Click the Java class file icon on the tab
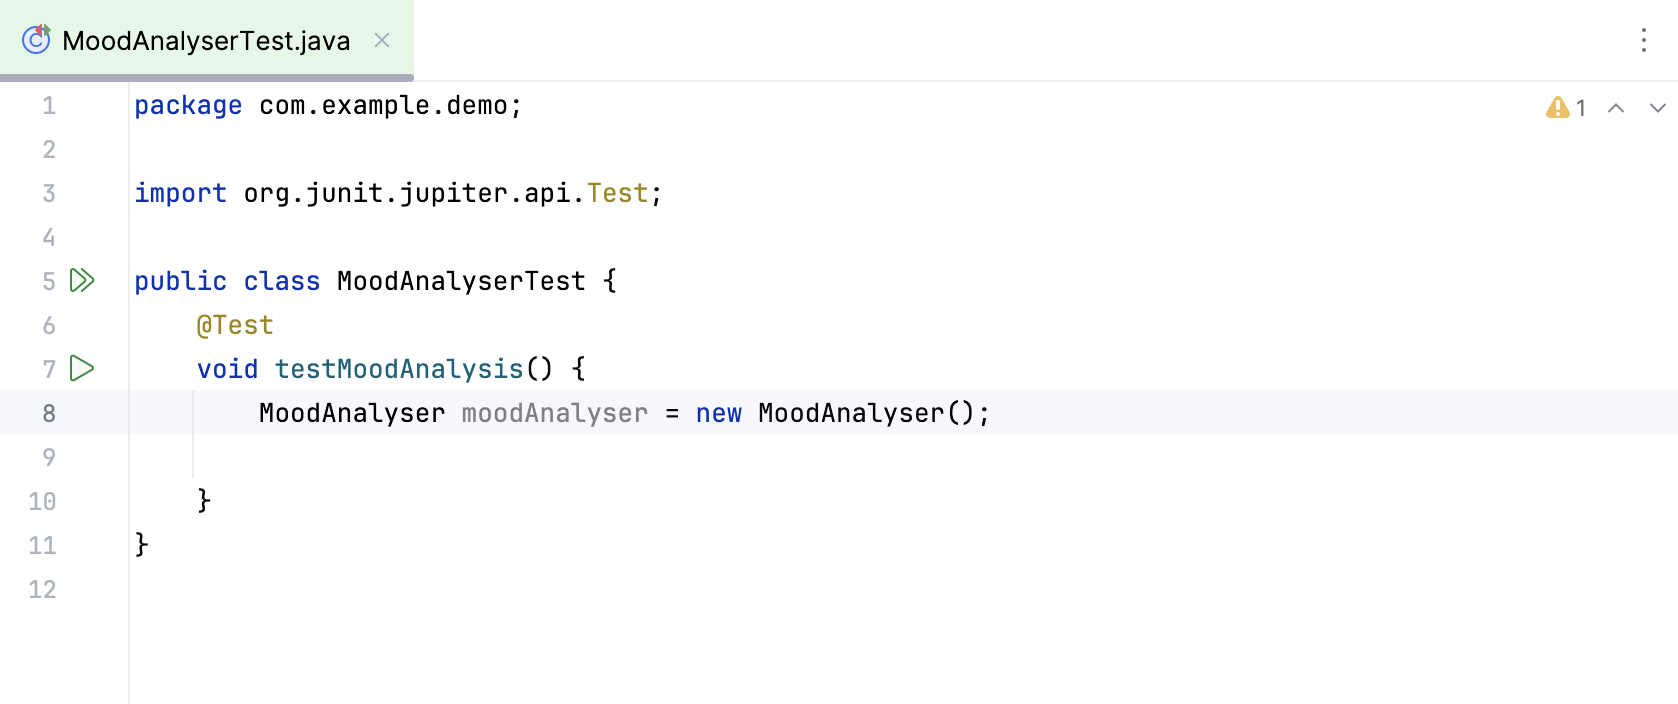Screen dimensions: 1678x704 (36, 40)
